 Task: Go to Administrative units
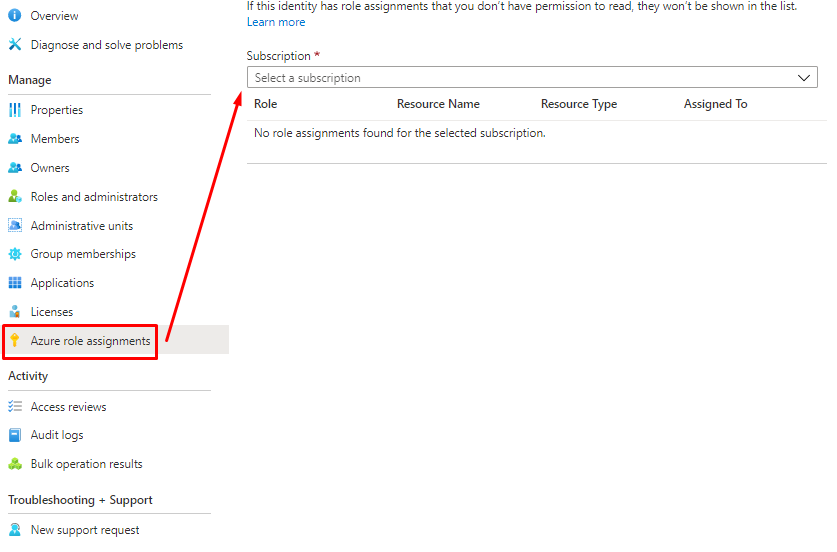tap(81, 226)
